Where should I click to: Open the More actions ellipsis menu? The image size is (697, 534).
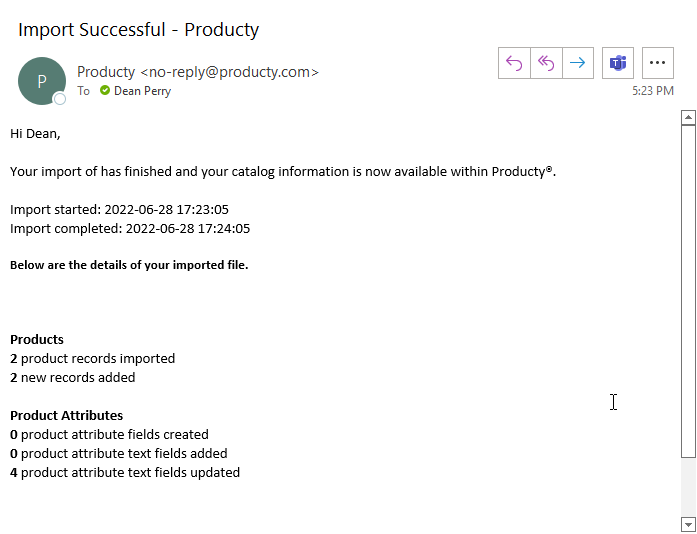[657, 63]
